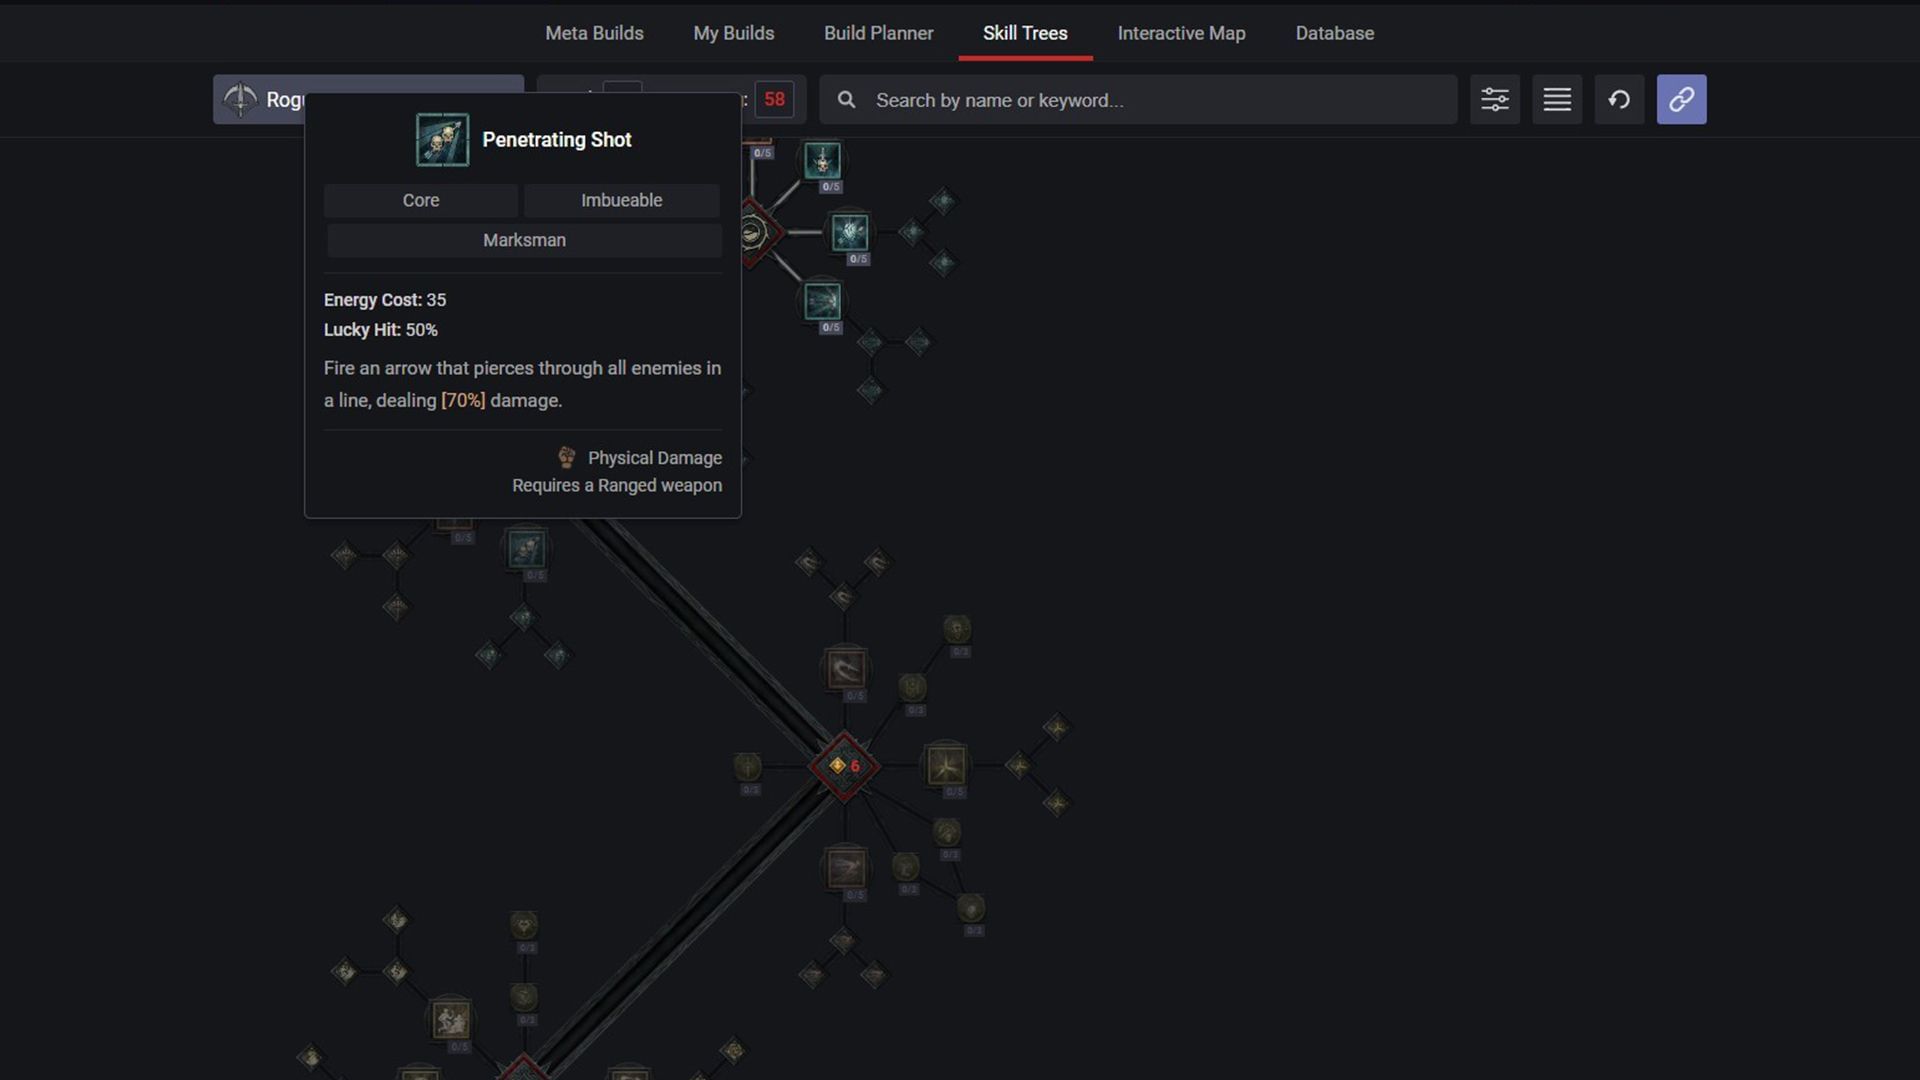Open the Build Planner tab
Viewport: 1920px width, 1080px height.
pos(878,33)
